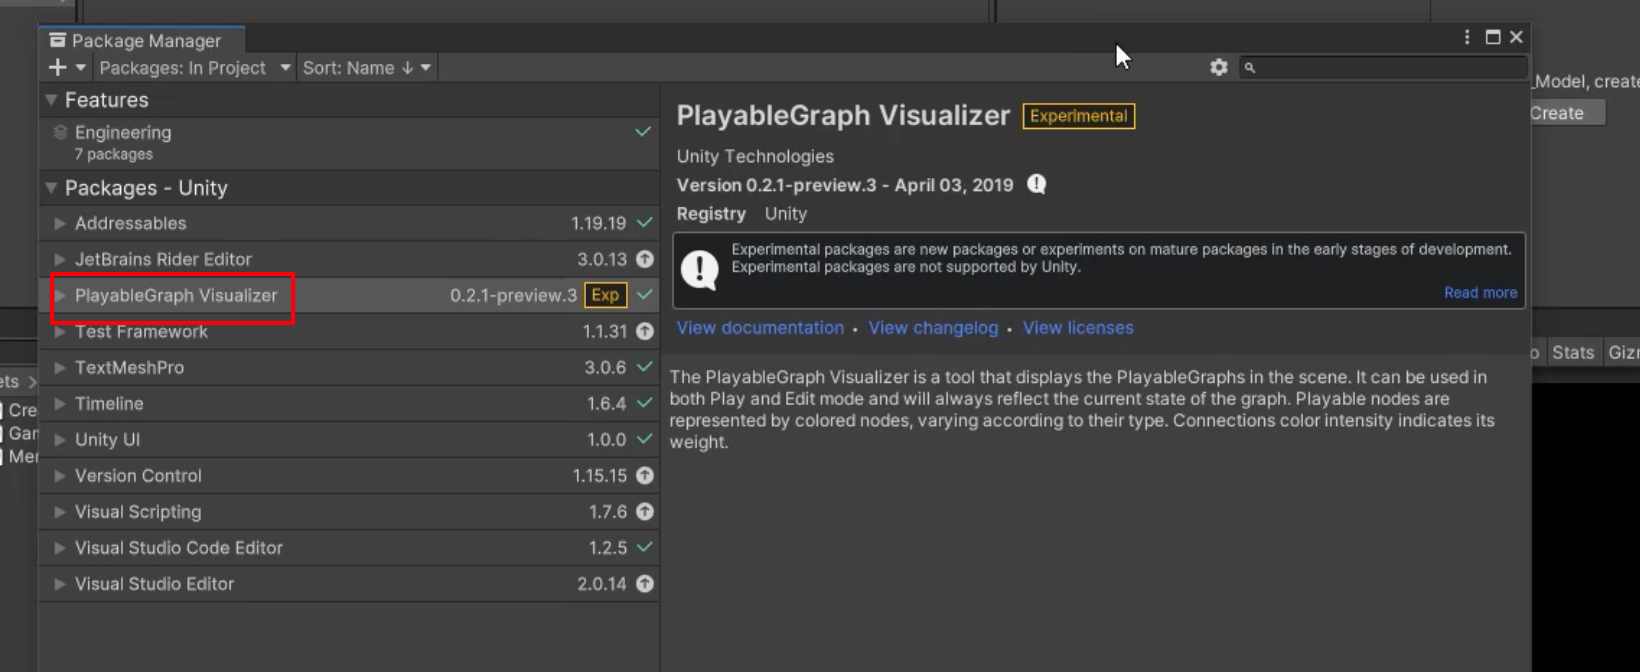Click the Unity Technologies author text
Image resolution: width=1640 pixels, height=672 pixels.
pos(755,156)
